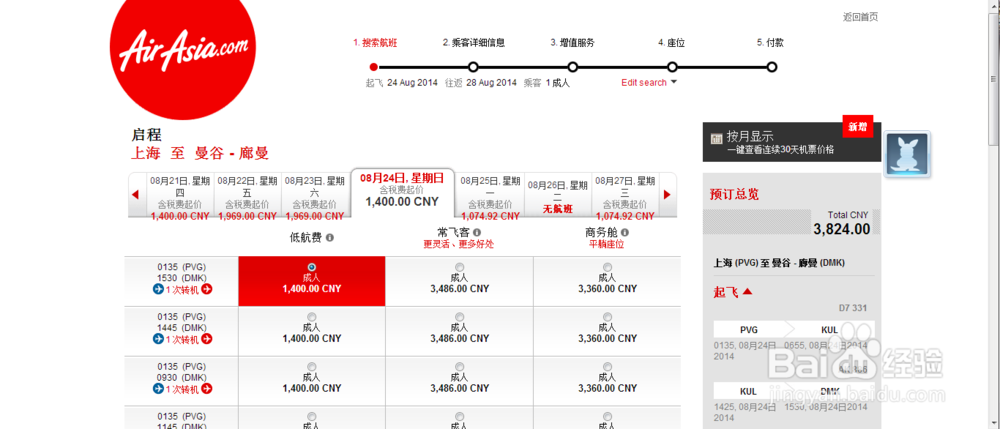The height and width of the screenshot is (429, 1000).
Task: Click blue arrow icon for 1530 flight transfer
Action: (158, 289)
